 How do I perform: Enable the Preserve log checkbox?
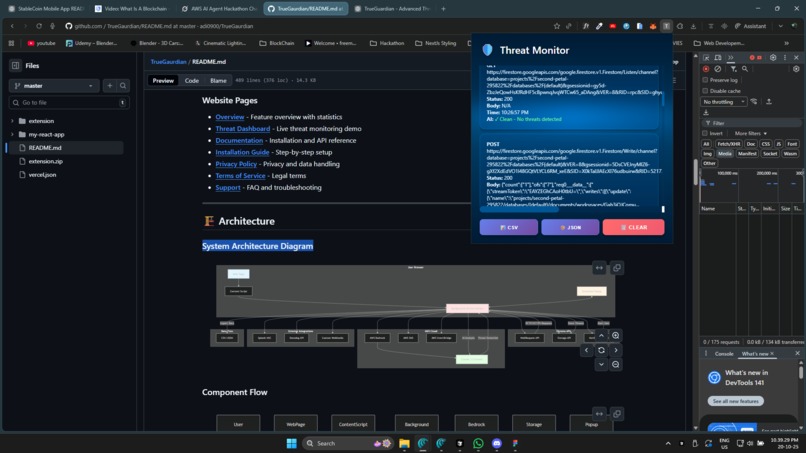pyautogui.click(x=705, y=80)
